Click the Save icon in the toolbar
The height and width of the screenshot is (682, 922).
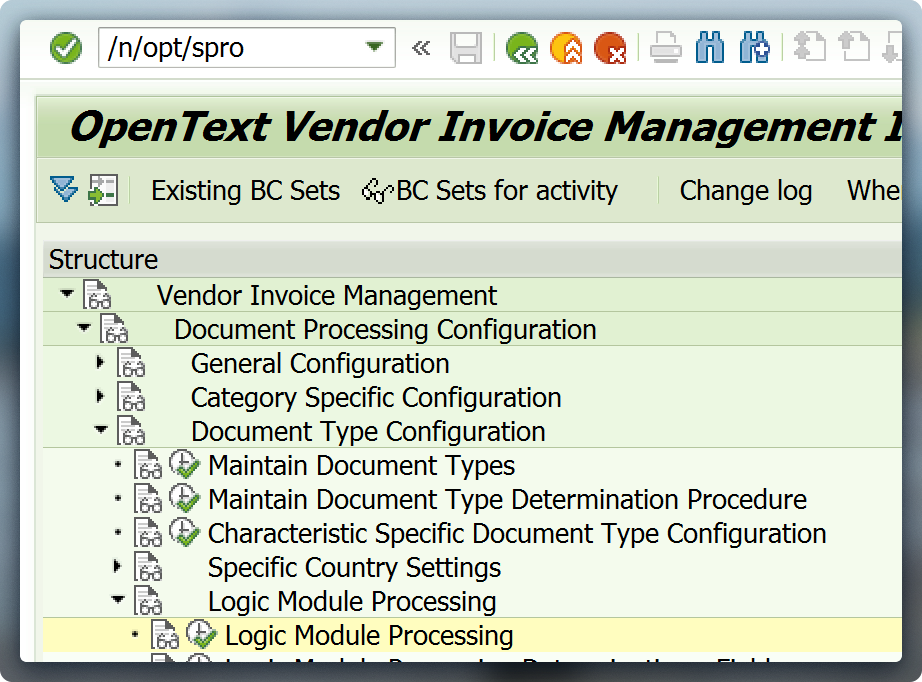coord(466,47)
